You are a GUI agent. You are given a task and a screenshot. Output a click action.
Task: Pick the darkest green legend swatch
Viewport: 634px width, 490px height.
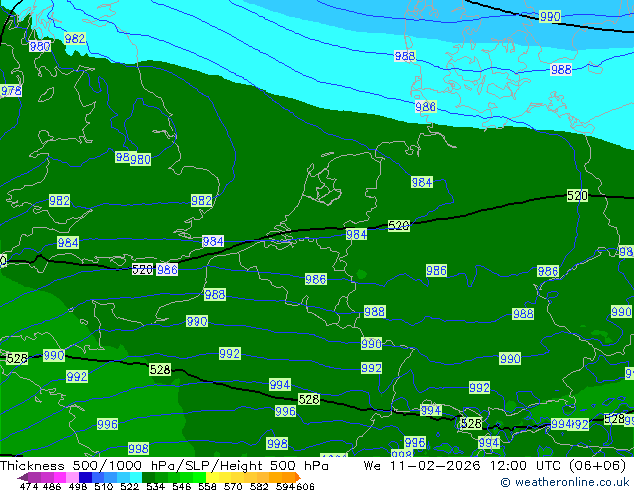(x=148, y=477)
